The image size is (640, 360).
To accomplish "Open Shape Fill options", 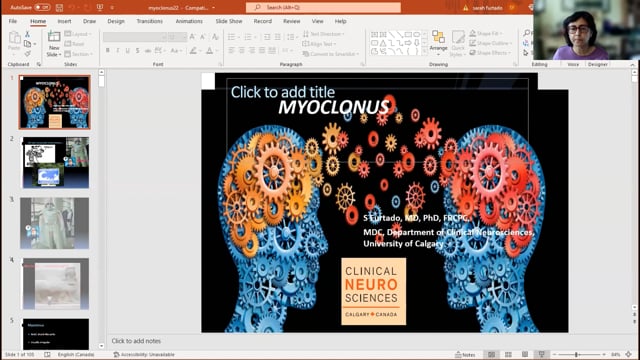I will point(486,33).
